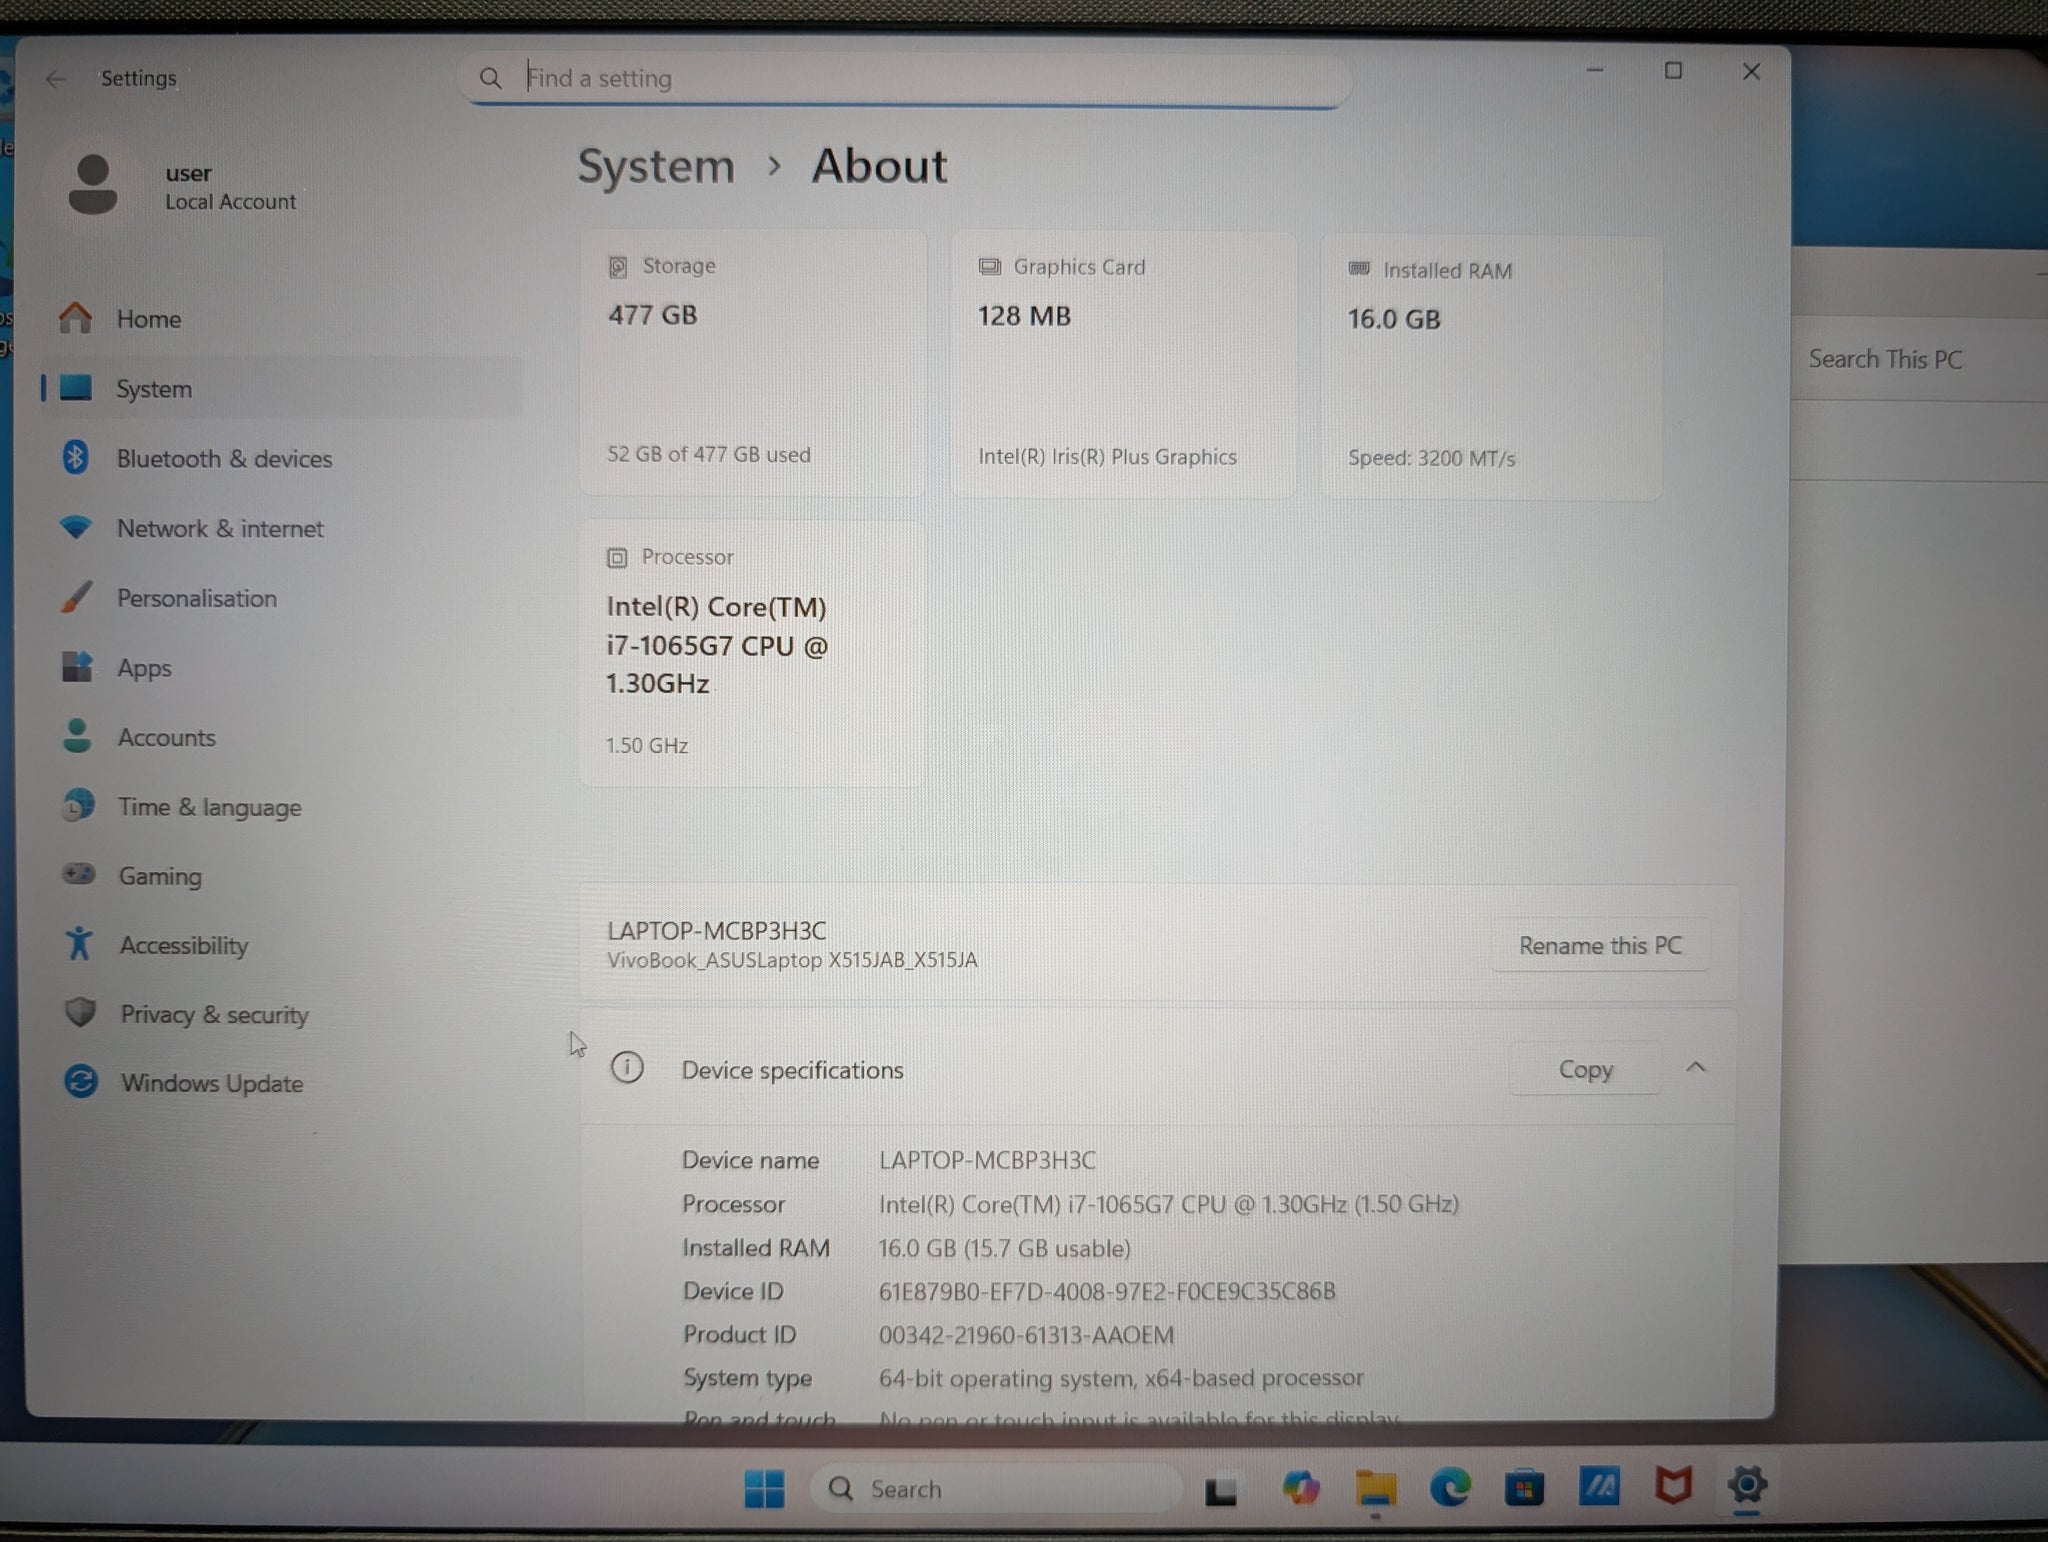Click the search magnifier icon in Settings
Screen dimensions: 2048x1542
[x=490, y=78]
